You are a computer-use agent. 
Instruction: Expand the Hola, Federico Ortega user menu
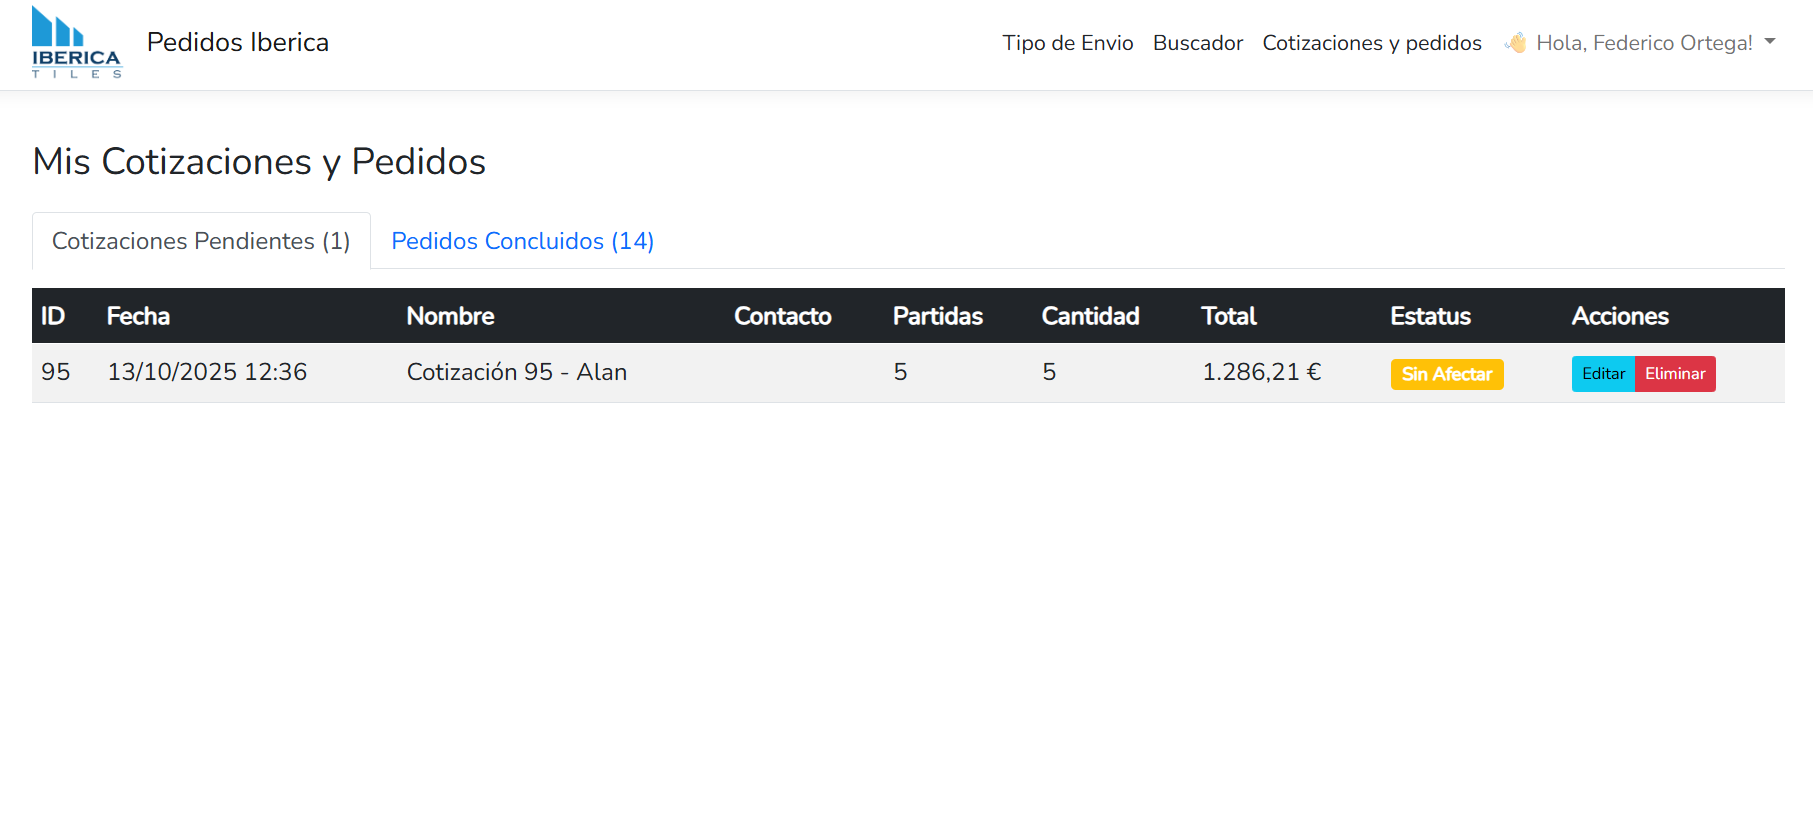point(1643,43)
